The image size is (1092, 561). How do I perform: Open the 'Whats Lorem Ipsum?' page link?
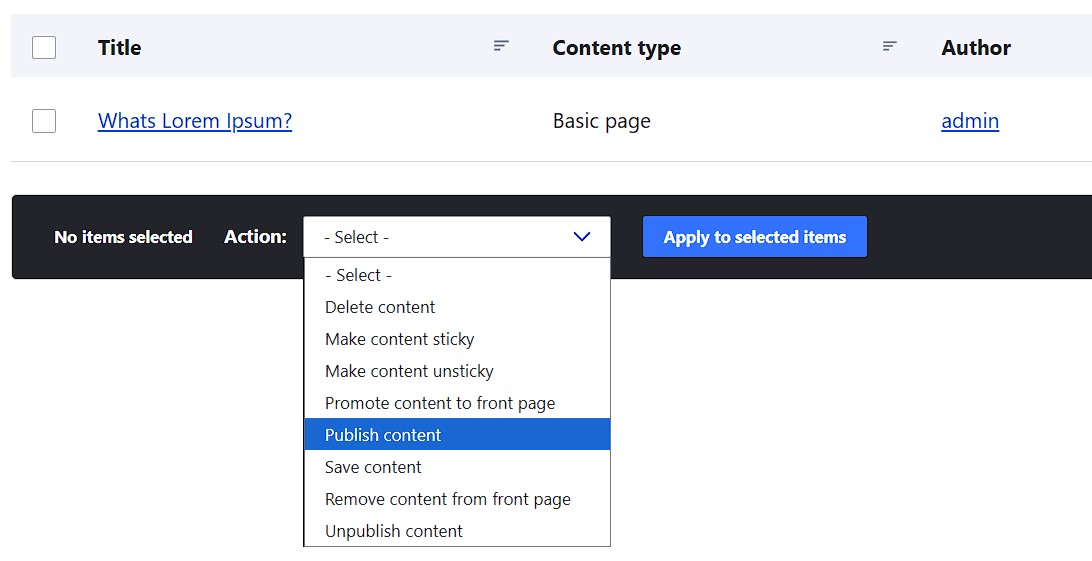point(195,121)
